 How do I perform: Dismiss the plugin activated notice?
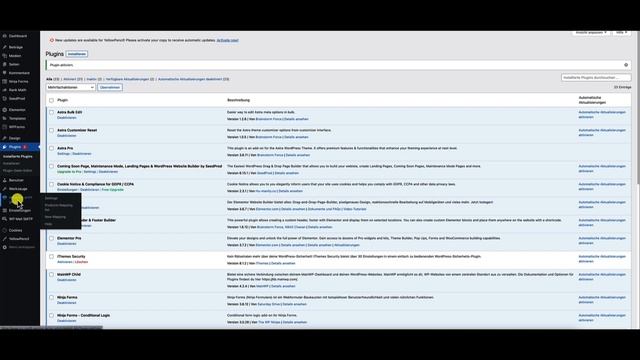pos(626,65)
